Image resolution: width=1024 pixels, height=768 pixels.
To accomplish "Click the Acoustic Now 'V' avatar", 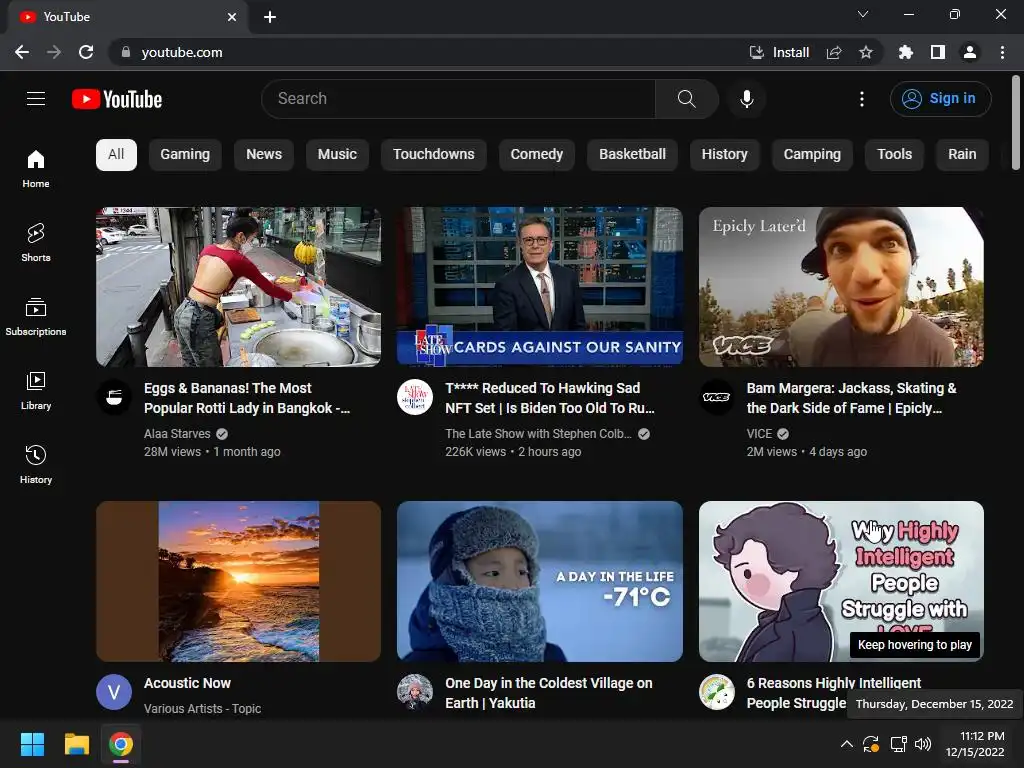I will (114, 692).
